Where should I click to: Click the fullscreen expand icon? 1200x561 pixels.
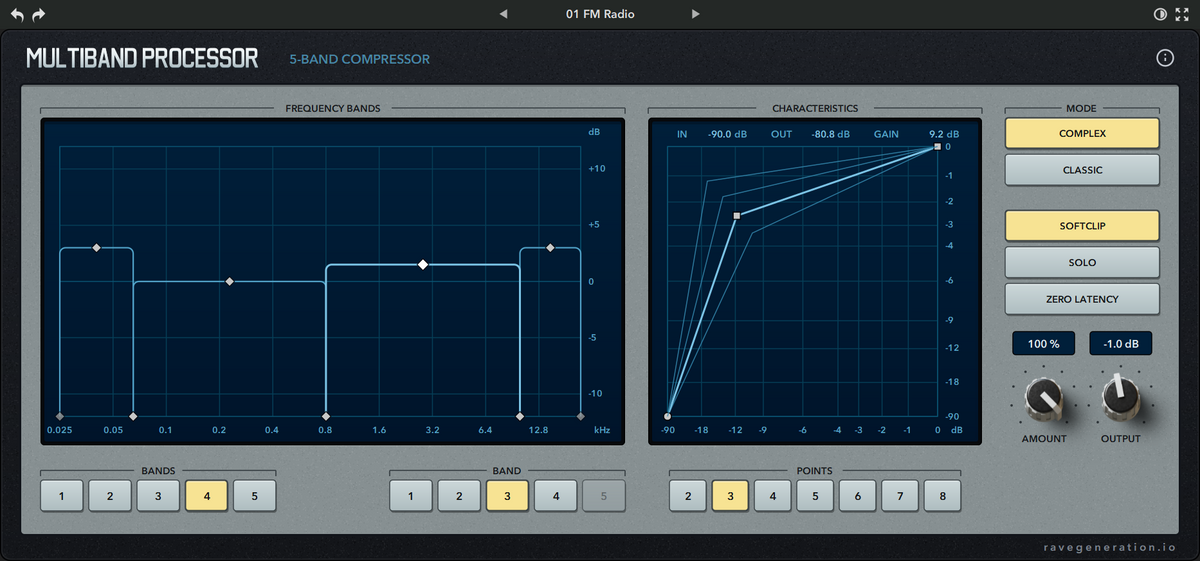tap(1182, 15)
